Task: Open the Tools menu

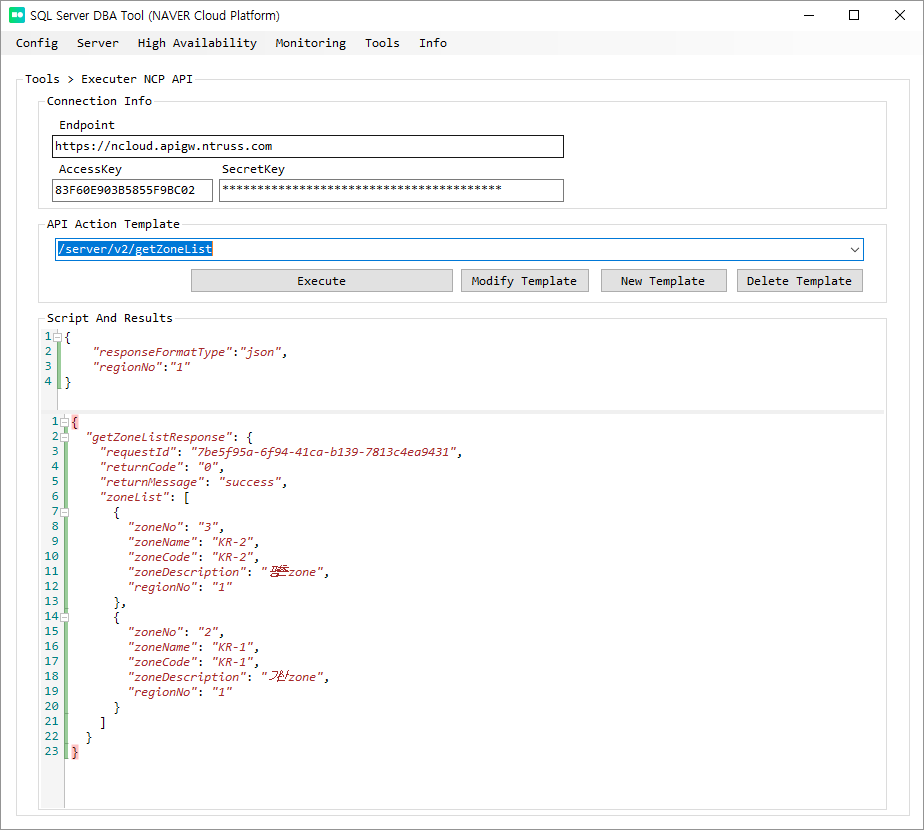Action: pyautogui.click(x=382, y=43)
